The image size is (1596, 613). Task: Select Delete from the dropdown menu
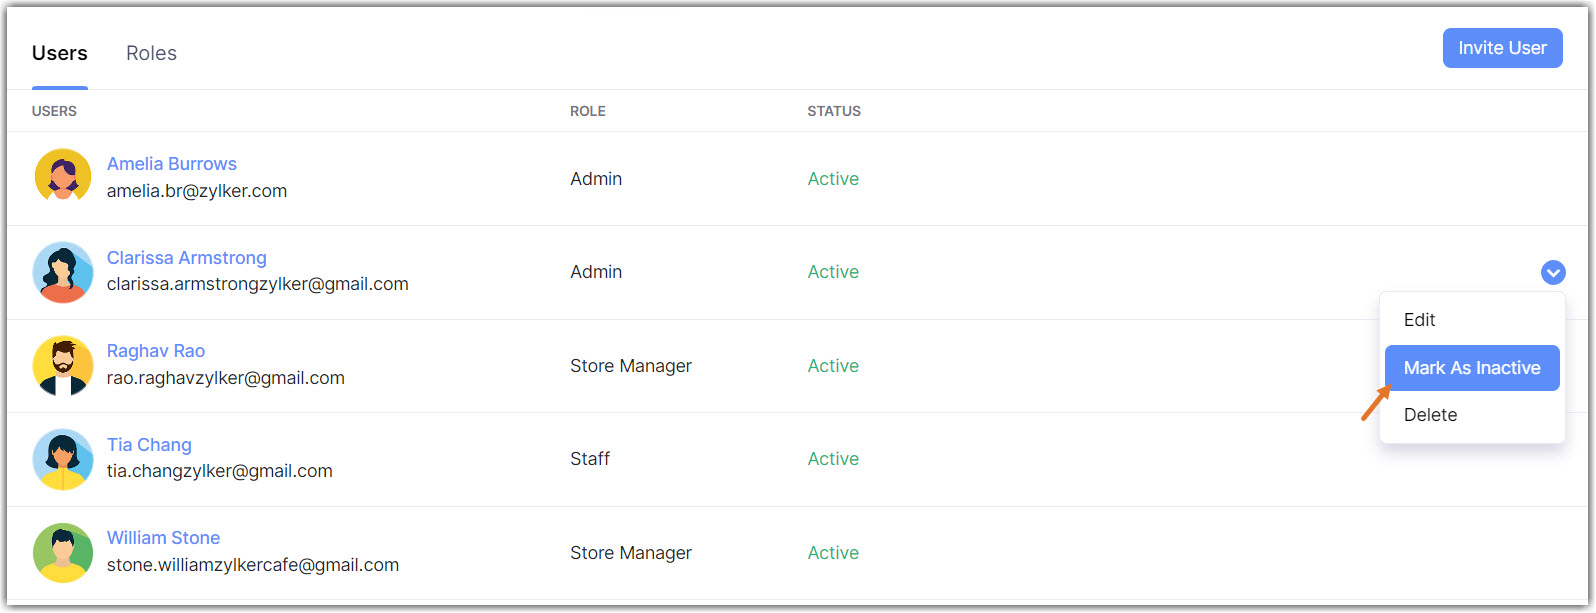tap(1430, 415)
